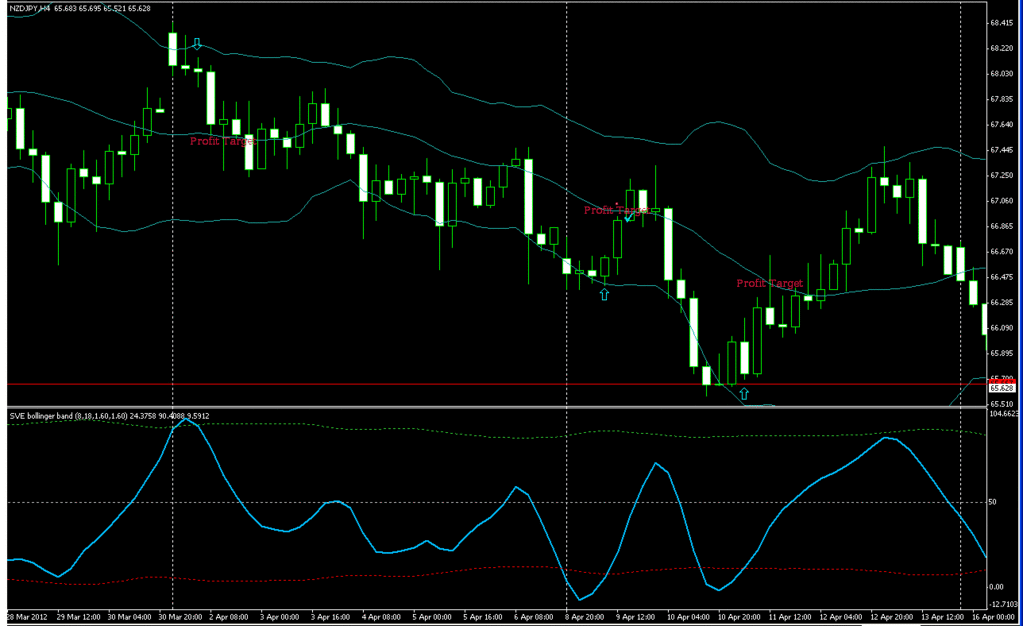This screenshot has height=626, width=1023.
Task: Select the small cyan check mark beside the 9 Apr Profit Target
Action: 628,217
